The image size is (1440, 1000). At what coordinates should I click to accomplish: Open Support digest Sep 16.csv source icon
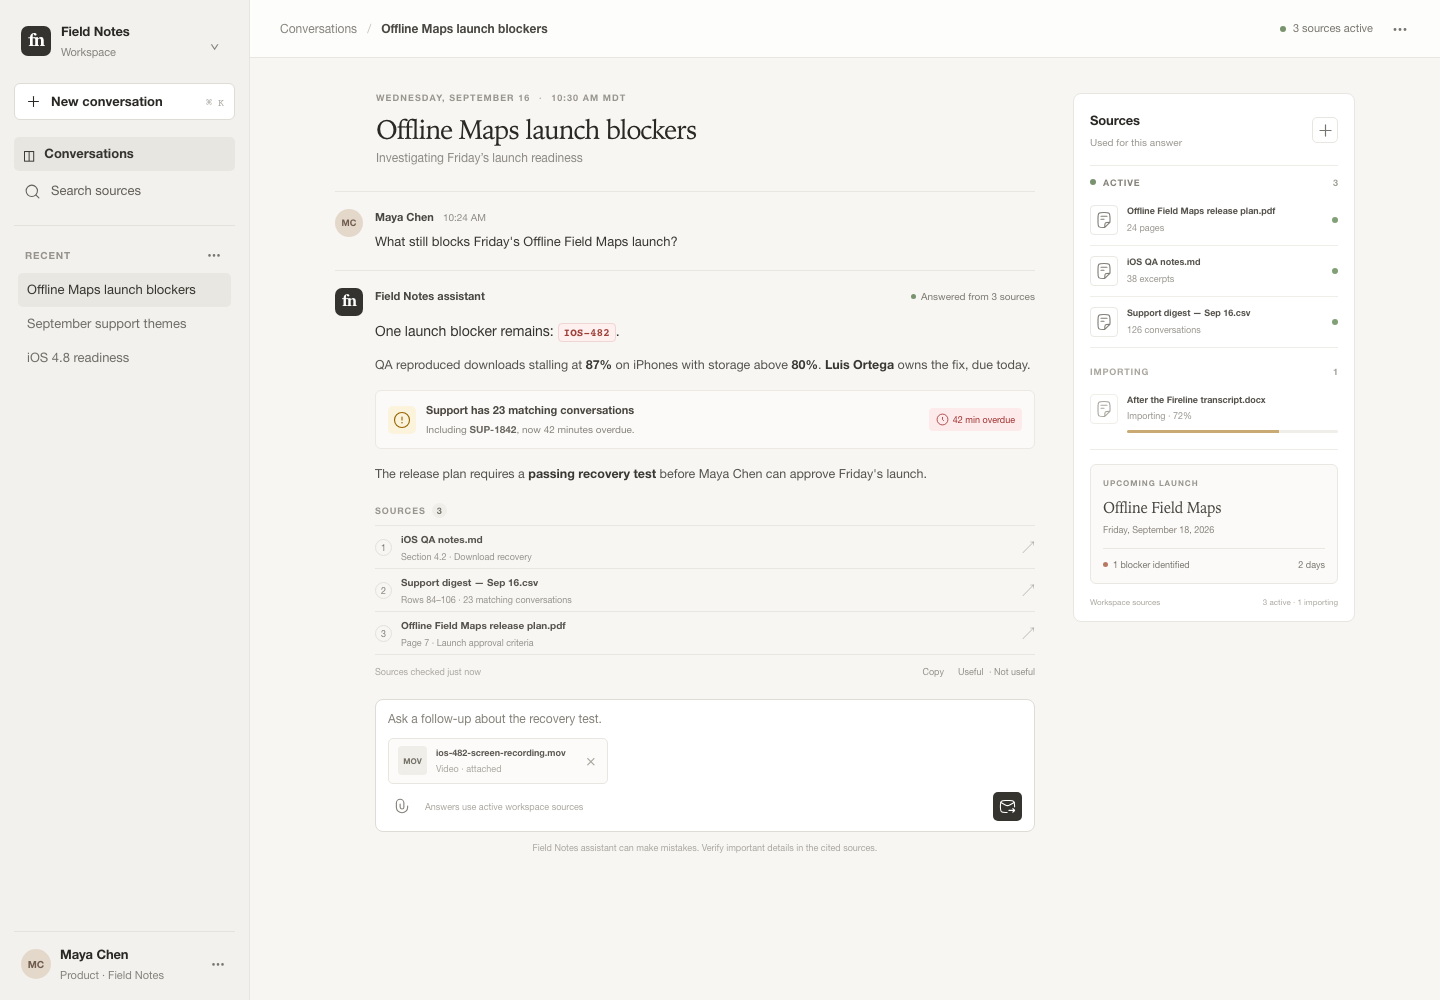[x=1104, y=322]
